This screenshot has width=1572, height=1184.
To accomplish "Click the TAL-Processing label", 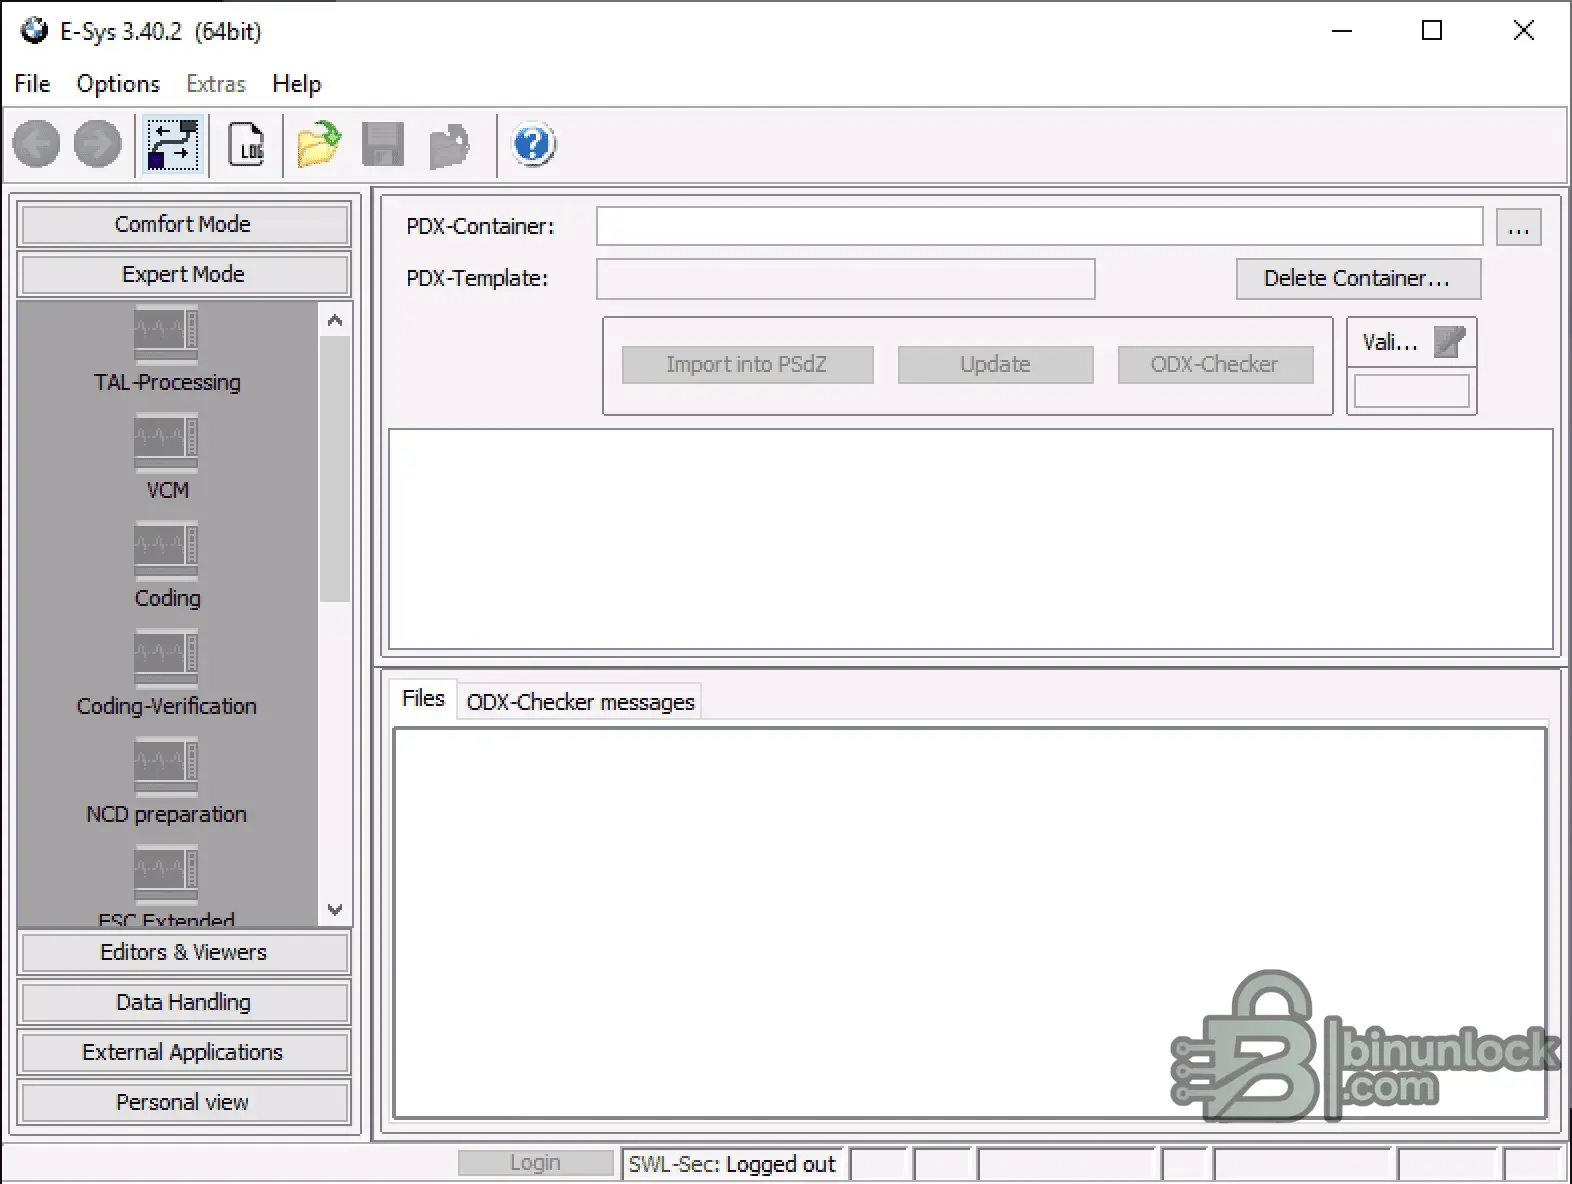I will tap(167, 383).
